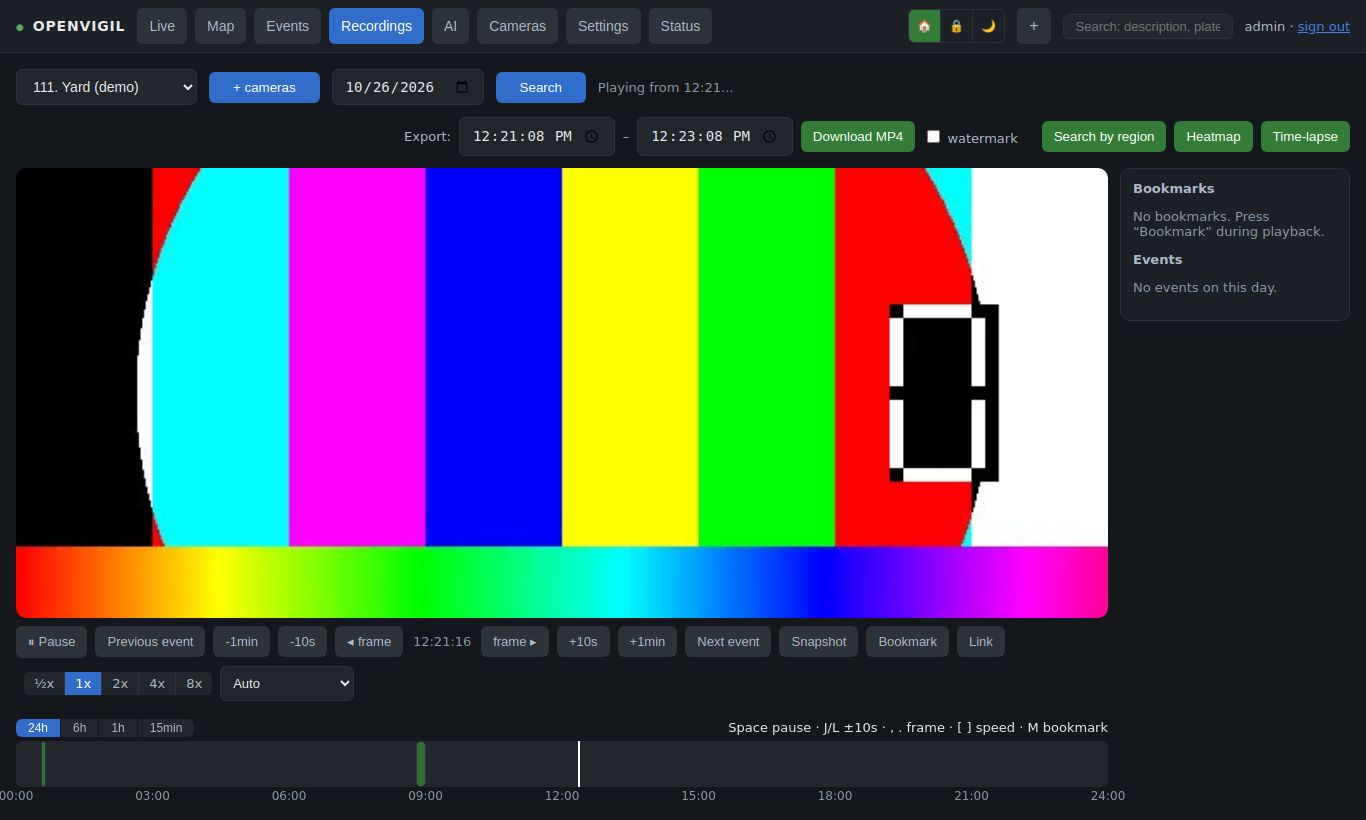This screenshot has width=1366, height=820.
Task: Open Search by region
Action: [1104, 136]
